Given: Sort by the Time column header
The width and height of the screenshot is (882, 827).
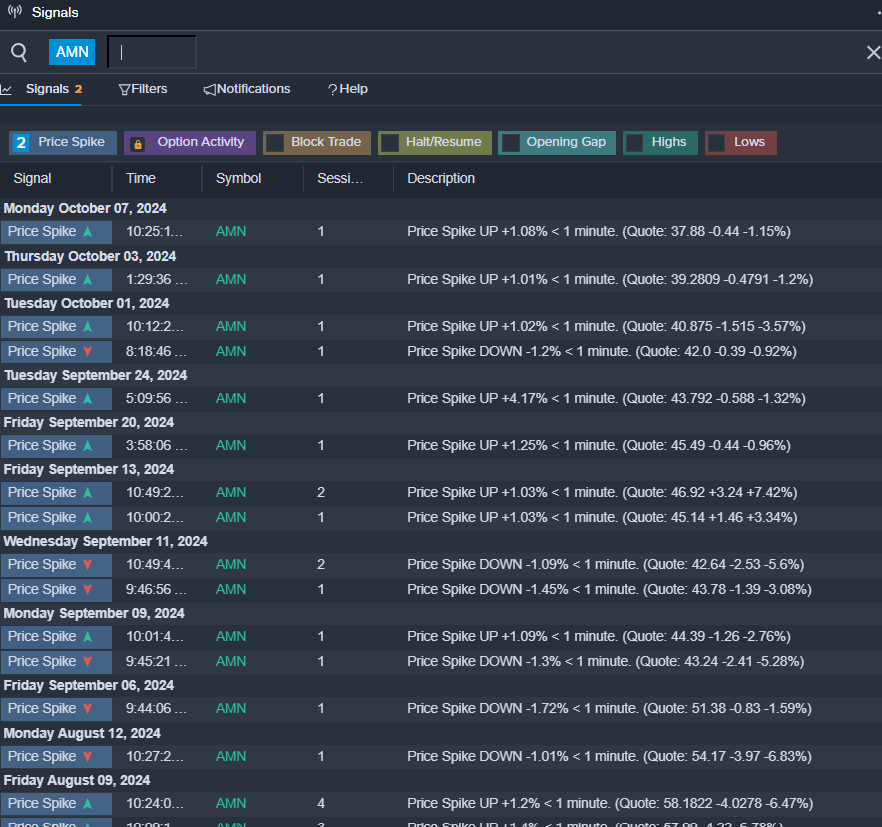Looking at the screenshot, I should (141, 178).
